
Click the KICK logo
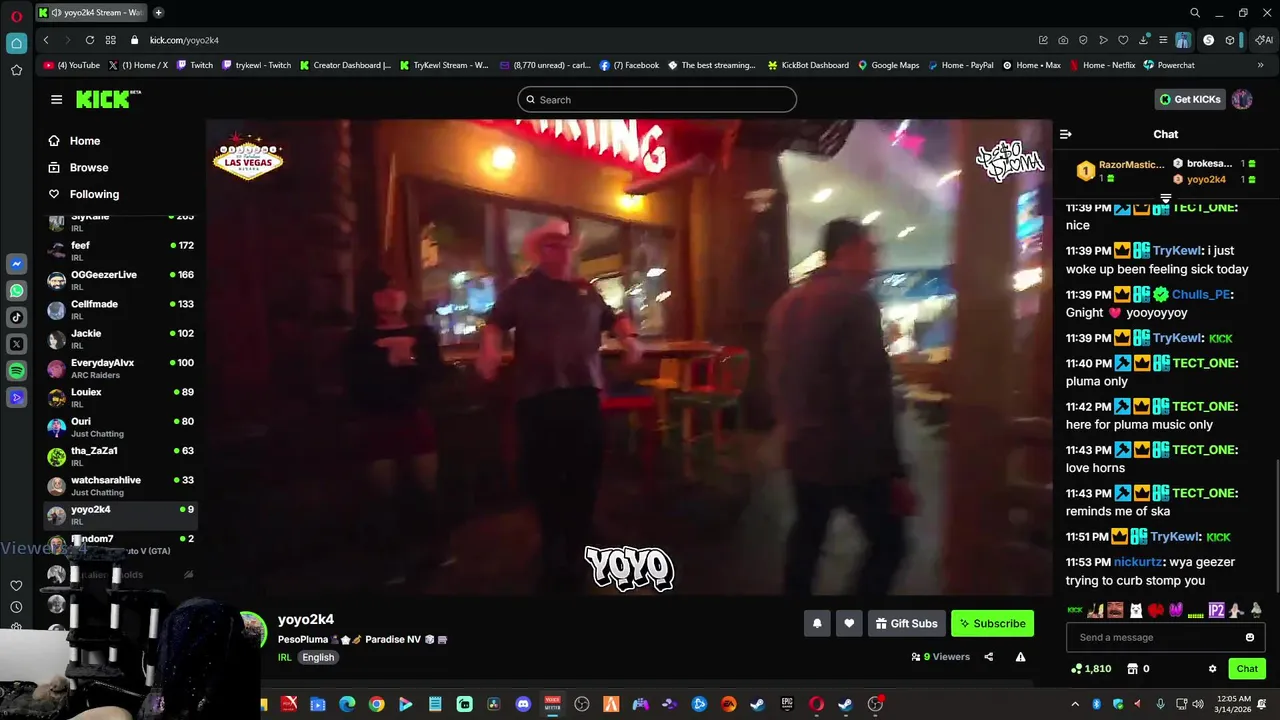point(107,99)
